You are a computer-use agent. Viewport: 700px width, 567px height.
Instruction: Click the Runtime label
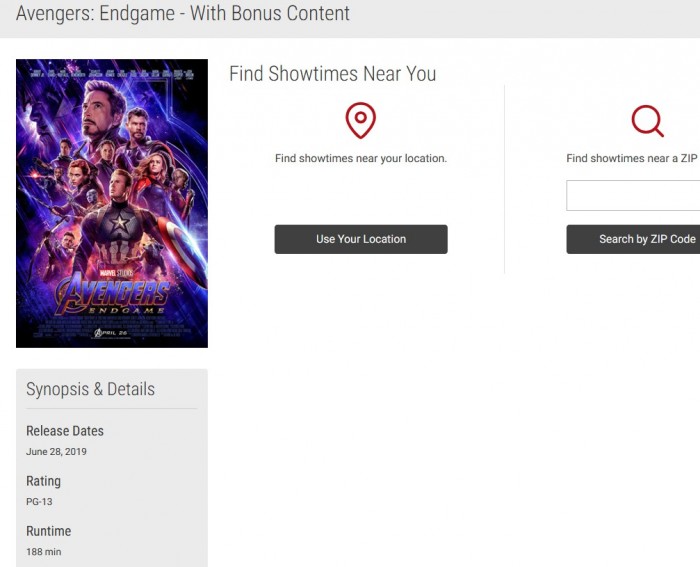(x=48, y=531)
